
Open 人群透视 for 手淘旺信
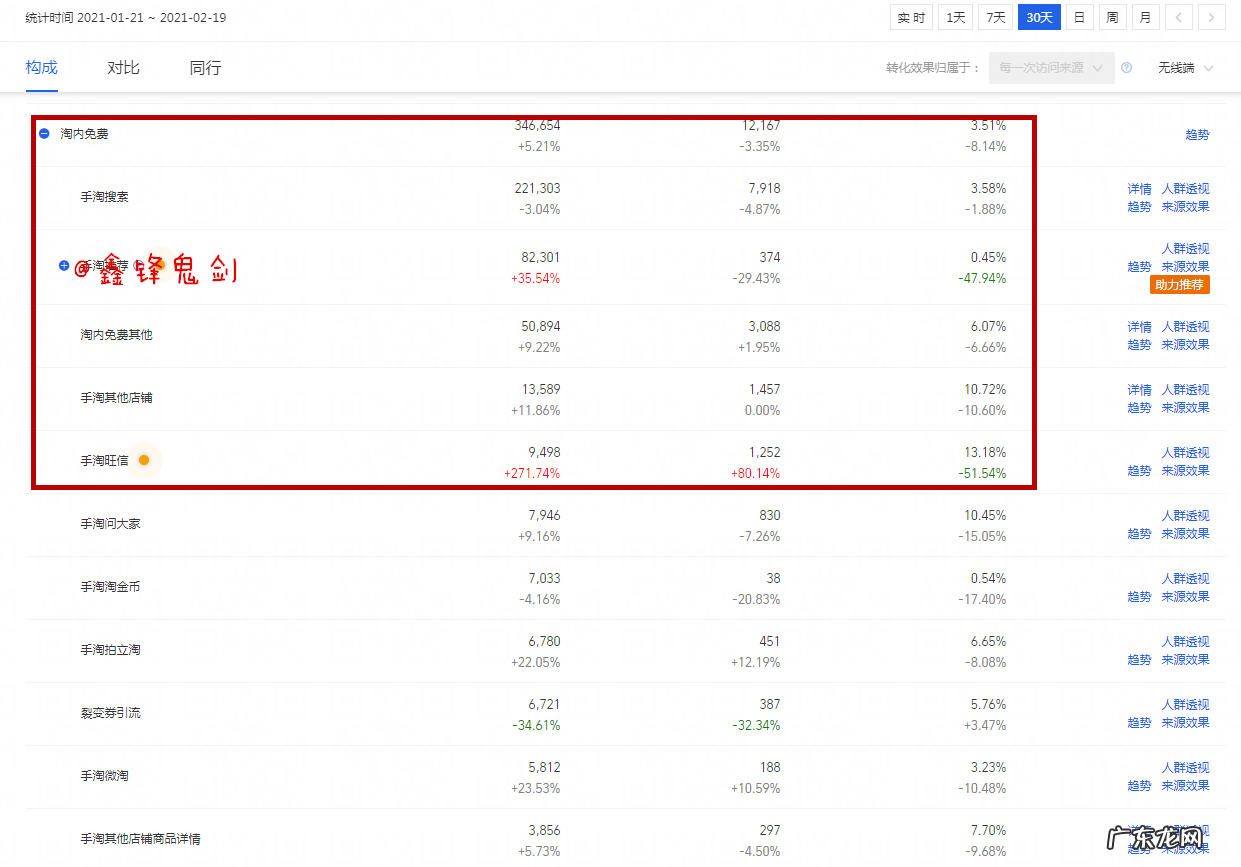click(x=1185, y=453)
